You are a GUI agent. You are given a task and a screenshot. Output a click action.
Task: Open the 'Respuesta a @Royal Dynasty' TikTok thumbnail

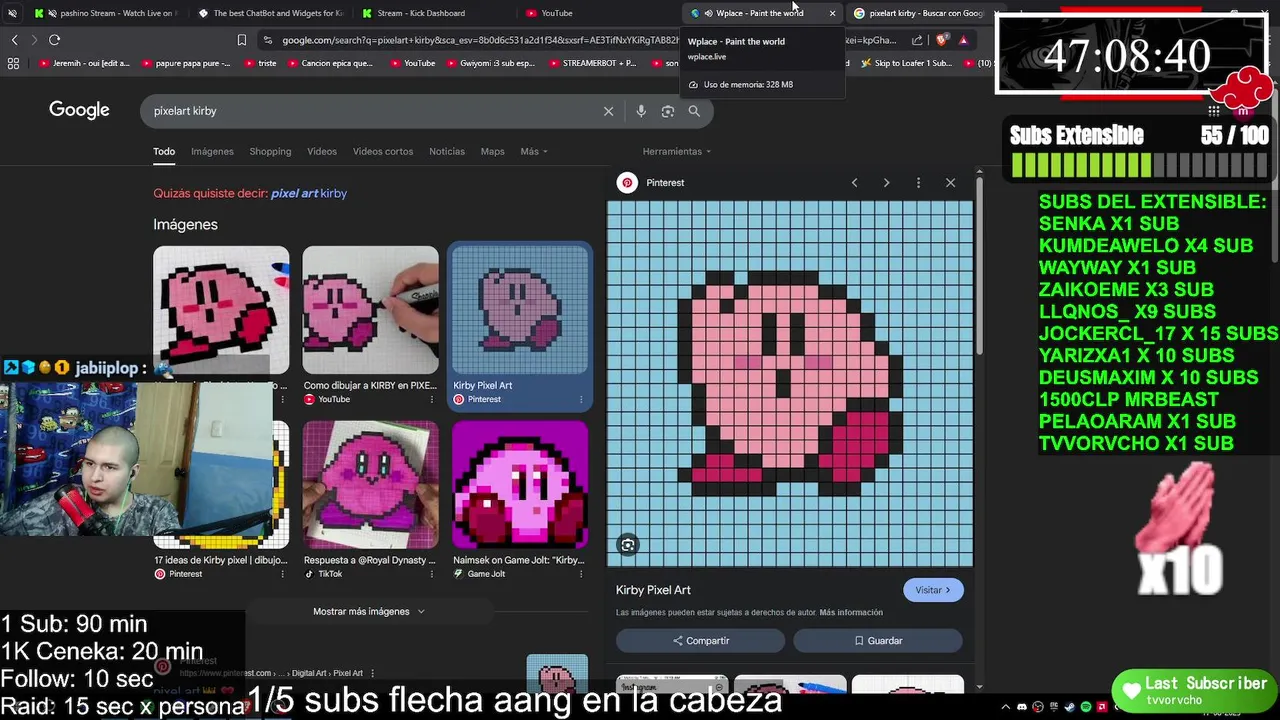tap(370, 485)
